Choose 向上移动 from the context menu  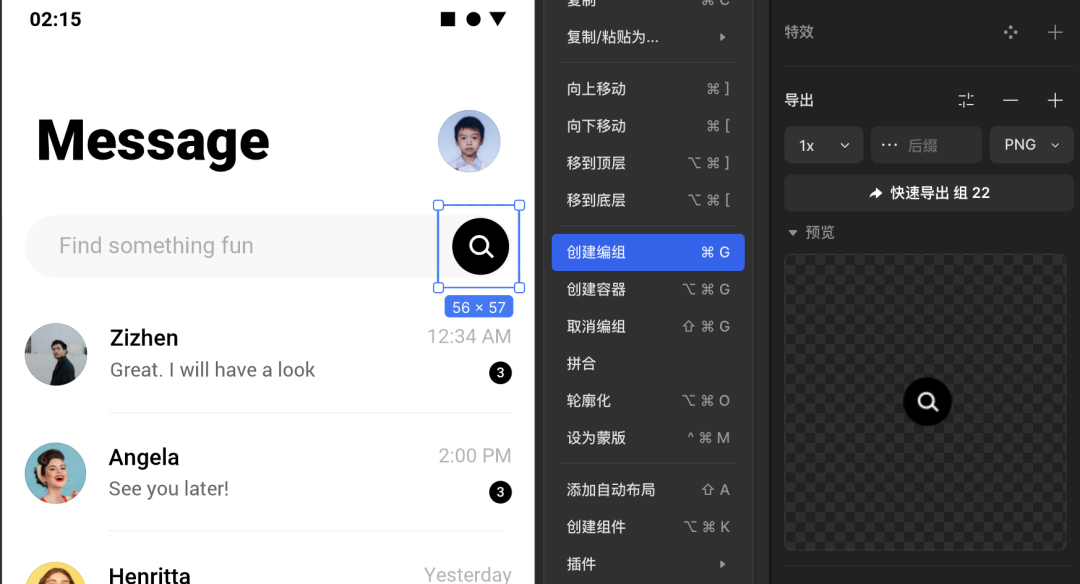[x=647, y=89]
